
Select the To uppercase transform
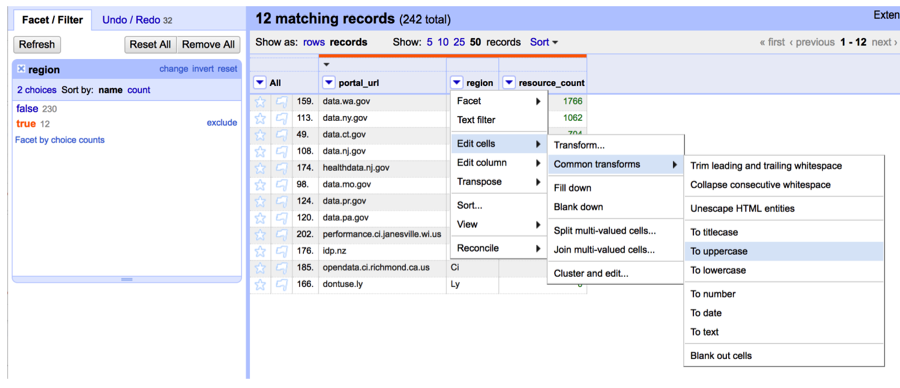click(x=784, y=251)
